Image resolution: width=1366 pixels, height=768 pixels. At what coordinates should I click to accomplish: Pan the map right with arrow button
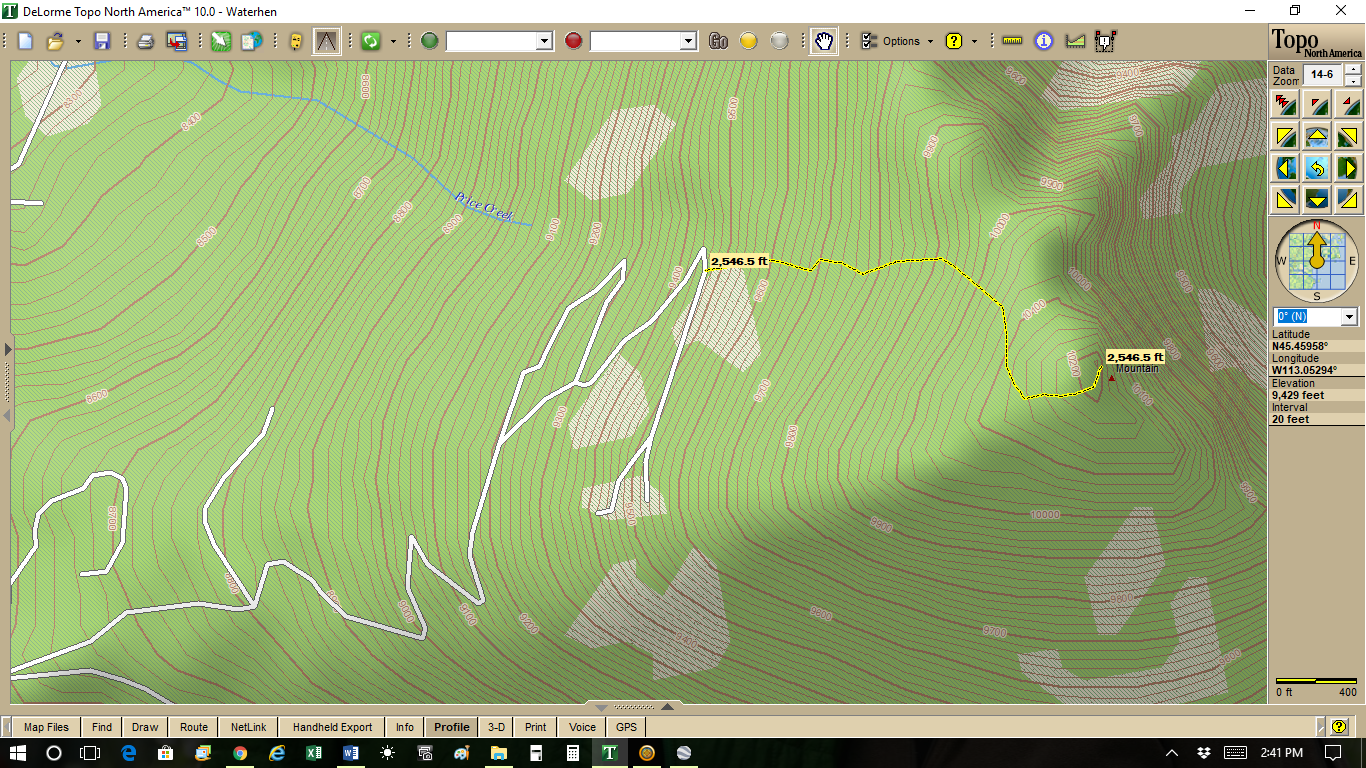pyautogui.click(x=1349, y=167)
